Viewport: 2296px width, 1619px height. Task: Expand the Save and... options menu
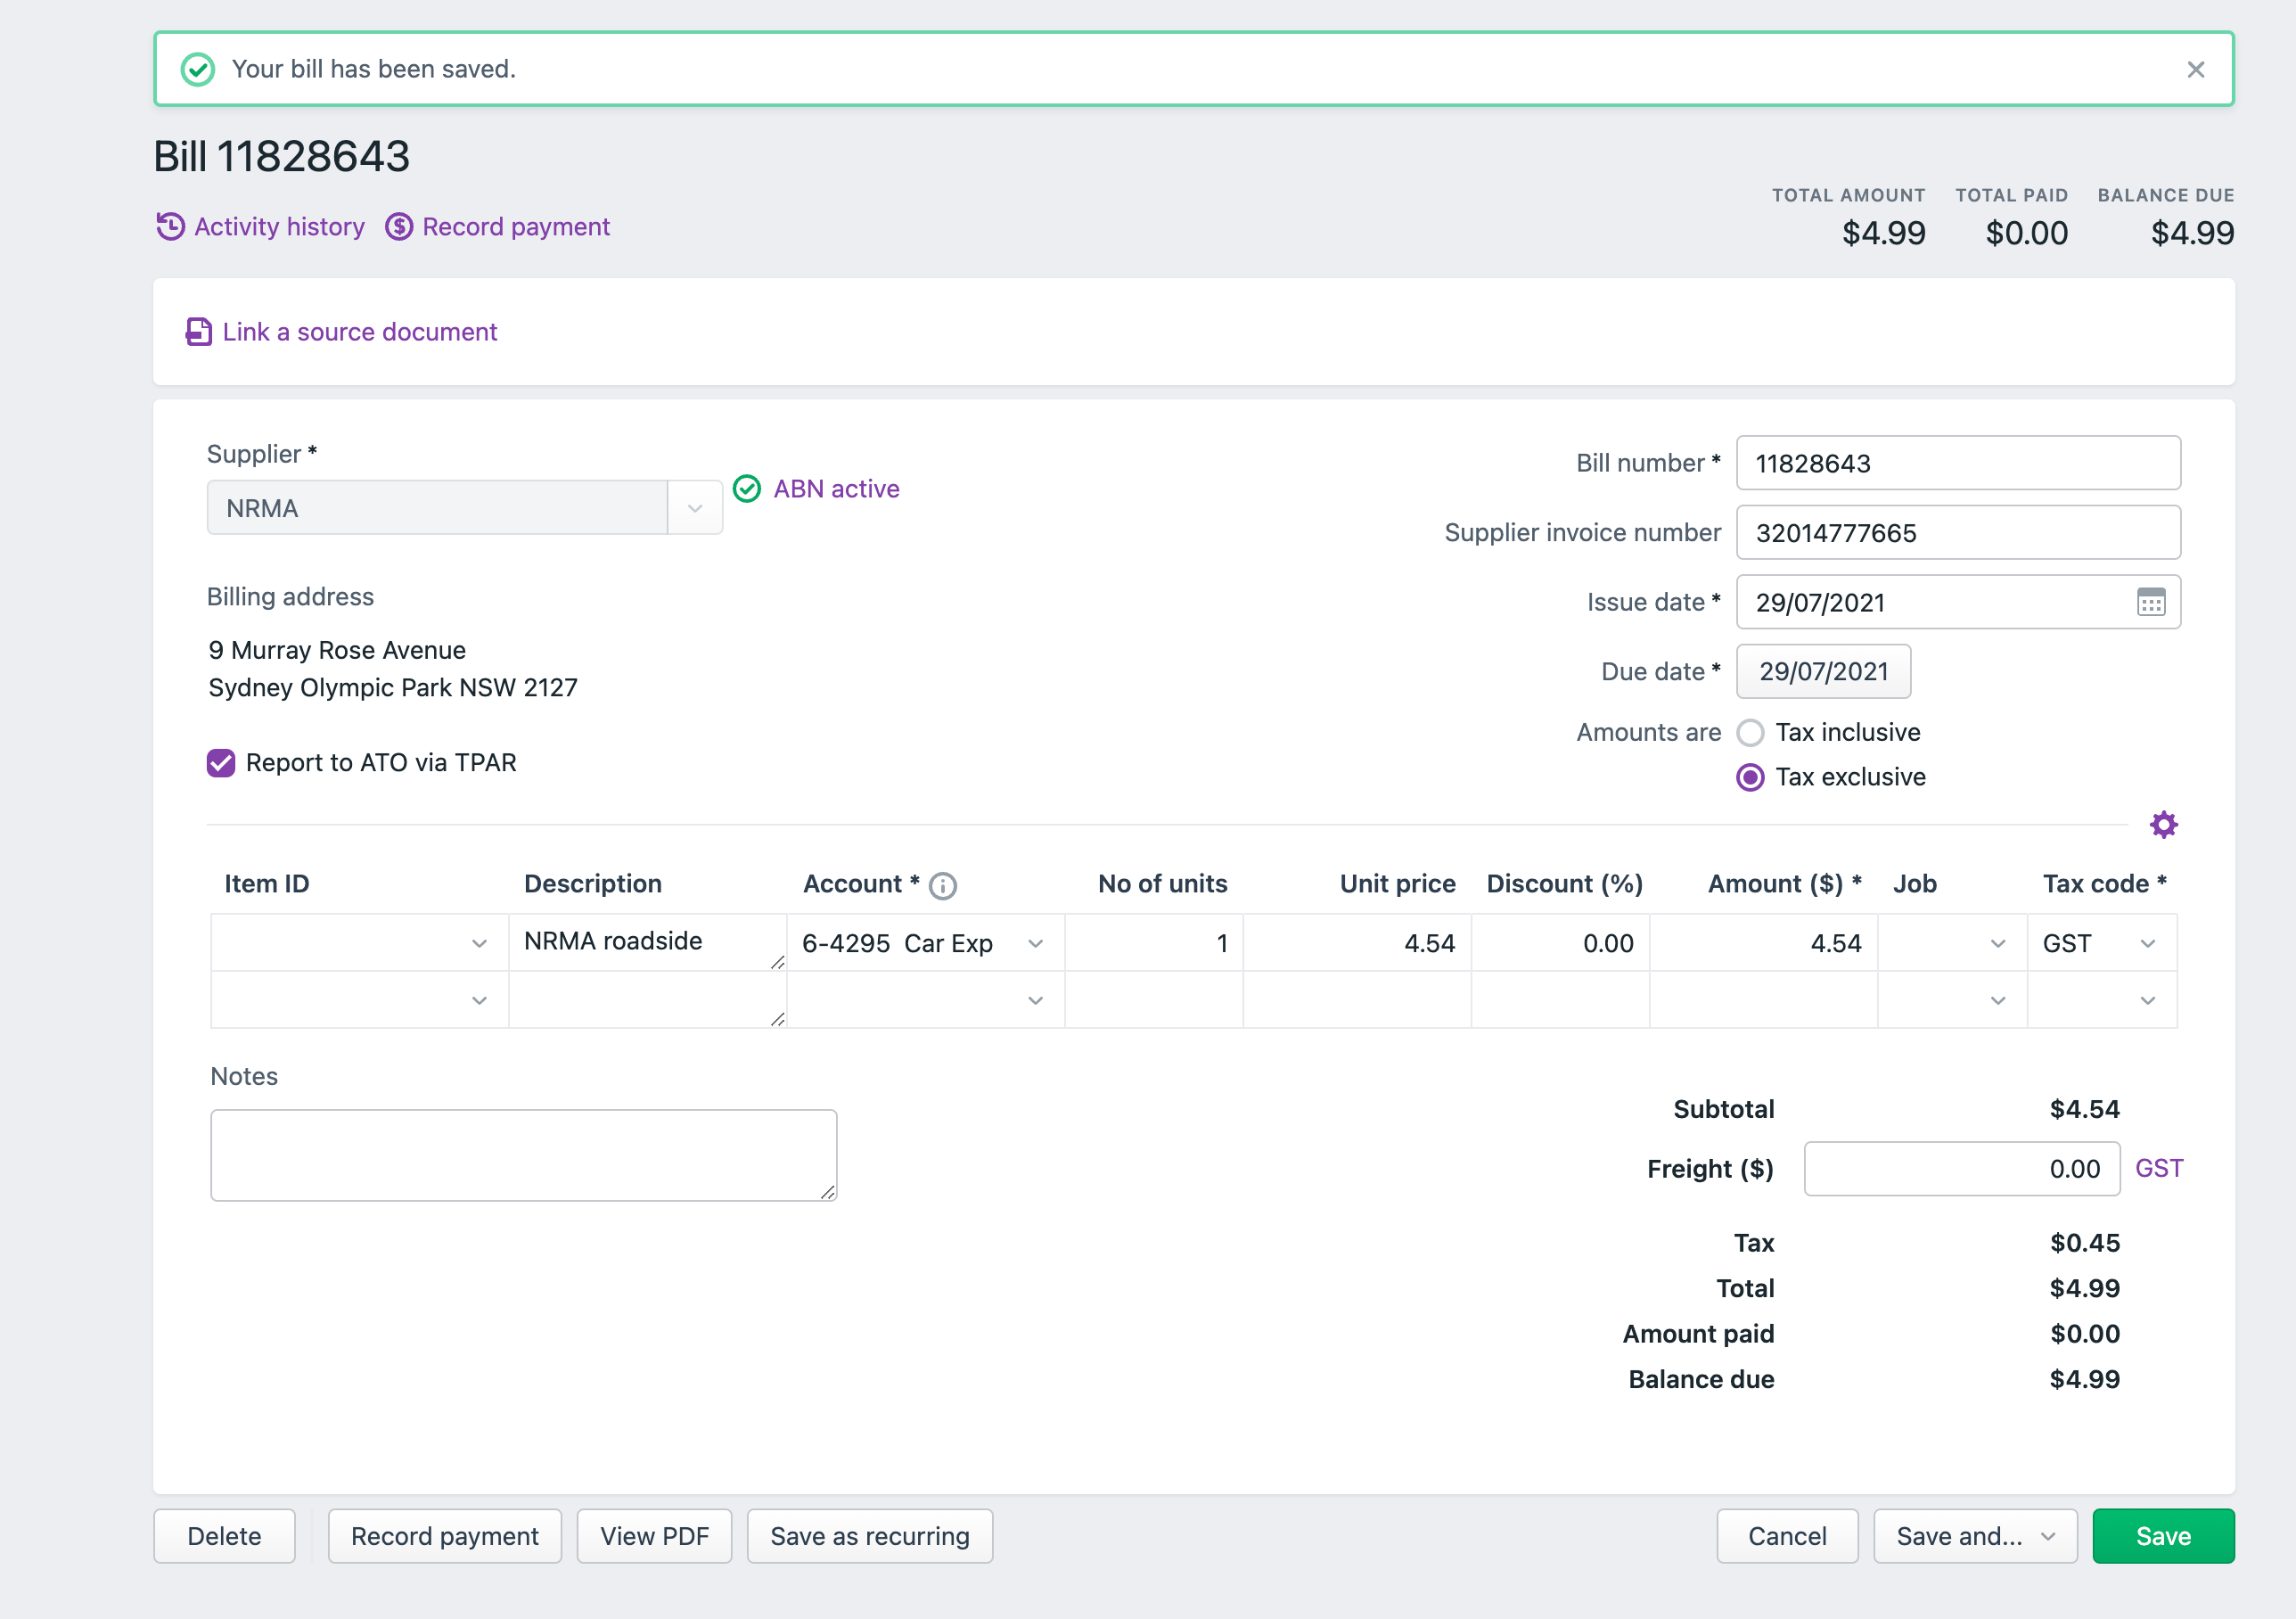pos(2048,1536)
